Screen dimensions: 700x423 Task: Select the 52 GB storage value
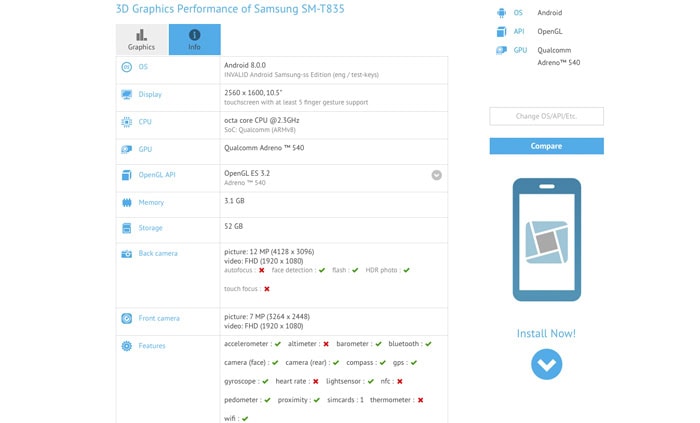click(x=233, y=226)
